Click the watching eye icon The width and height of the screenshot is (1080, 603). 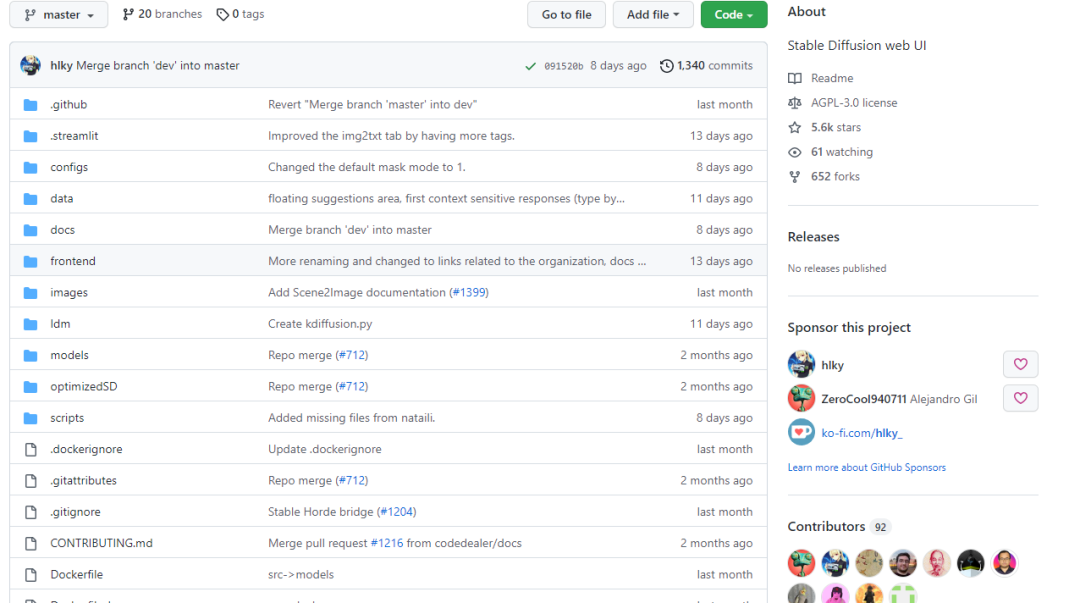pos(795,152)
